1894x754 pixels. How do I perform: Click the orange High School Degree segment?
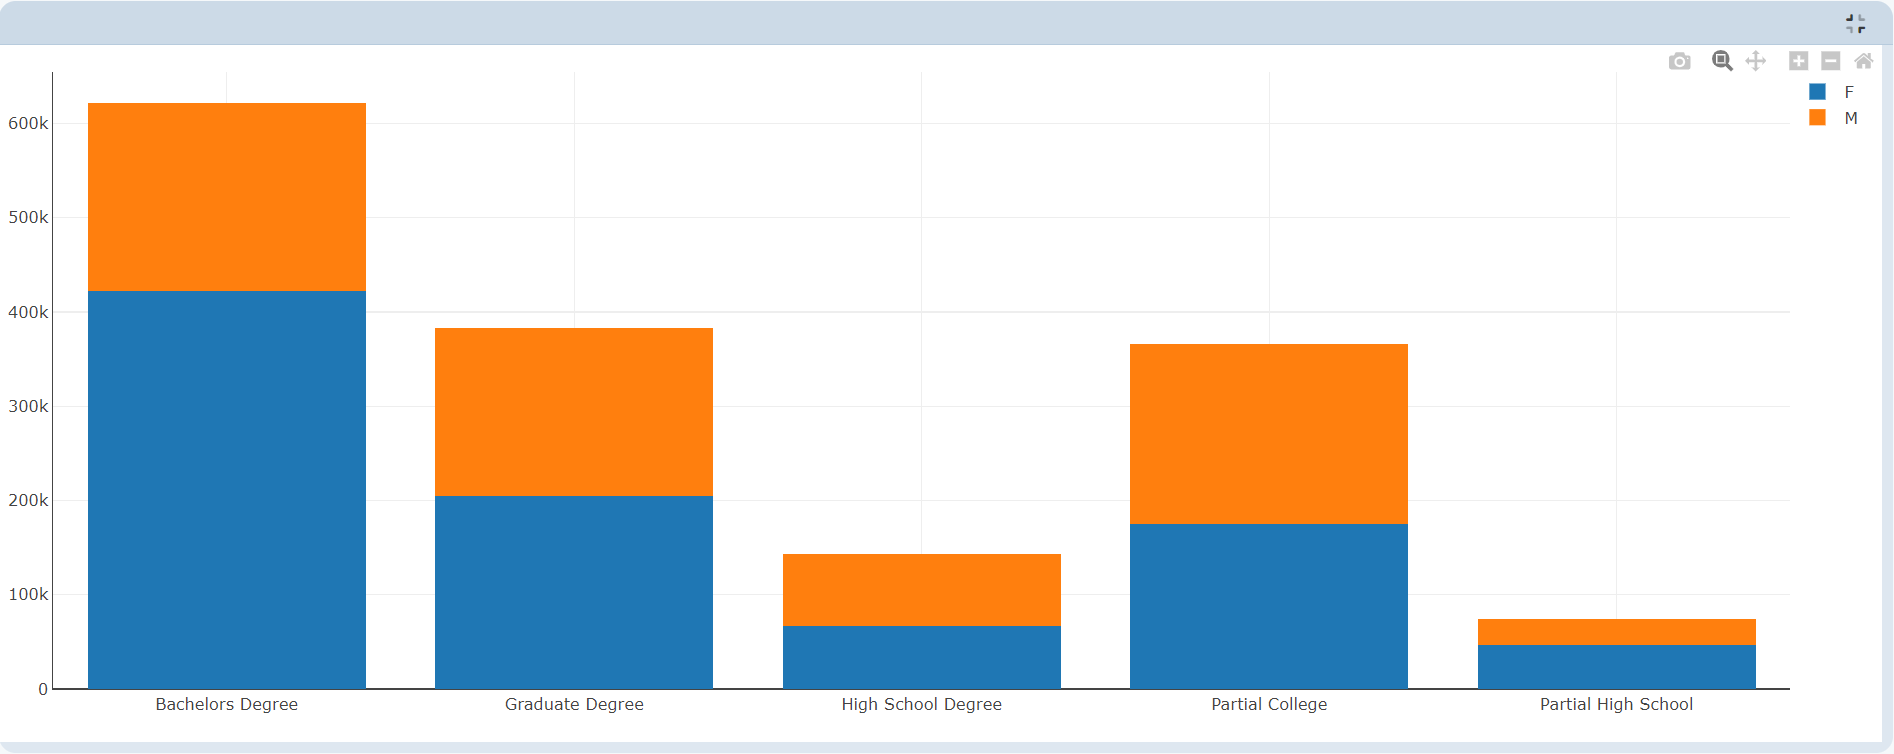point(921,590)
